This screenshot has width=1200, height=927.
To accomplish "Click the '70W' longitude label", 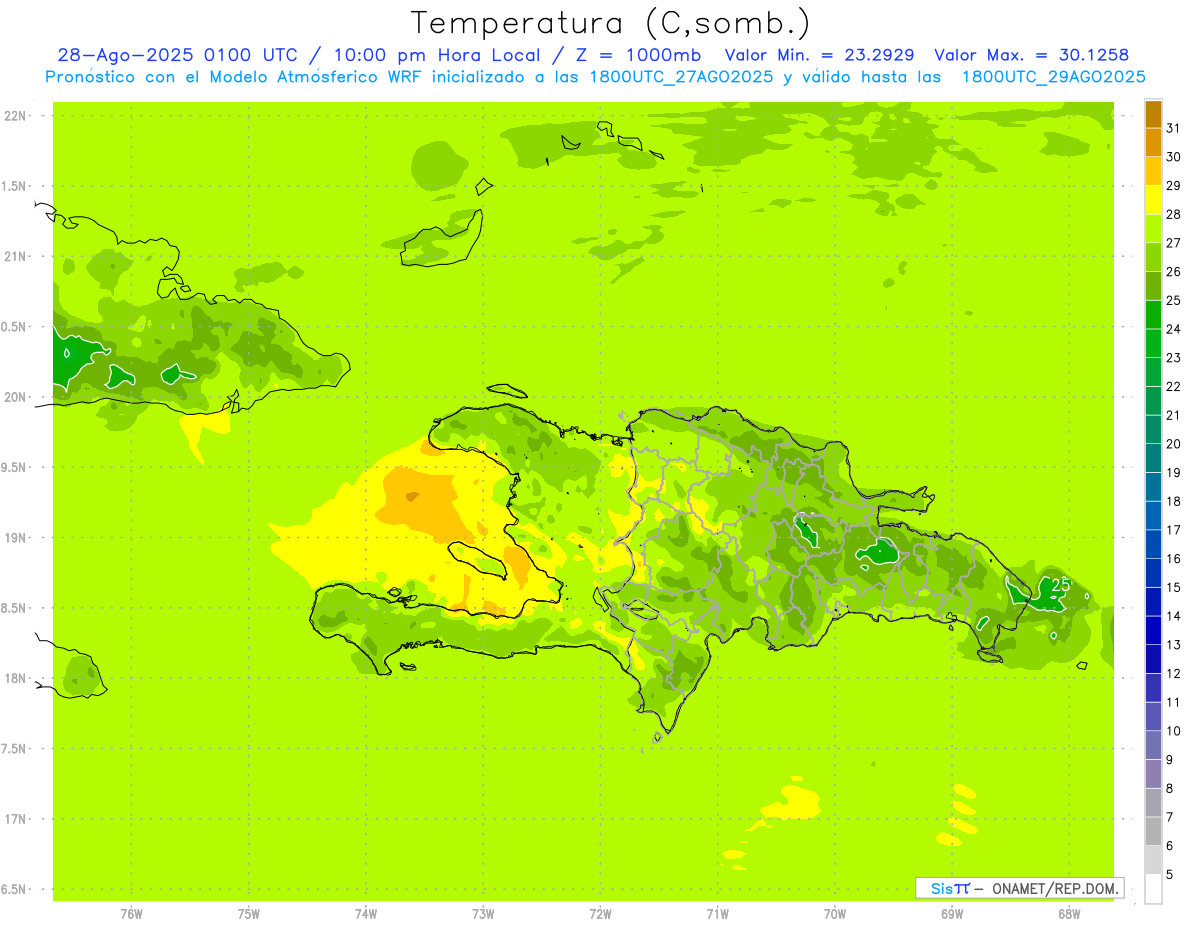I will coord(835,914).
